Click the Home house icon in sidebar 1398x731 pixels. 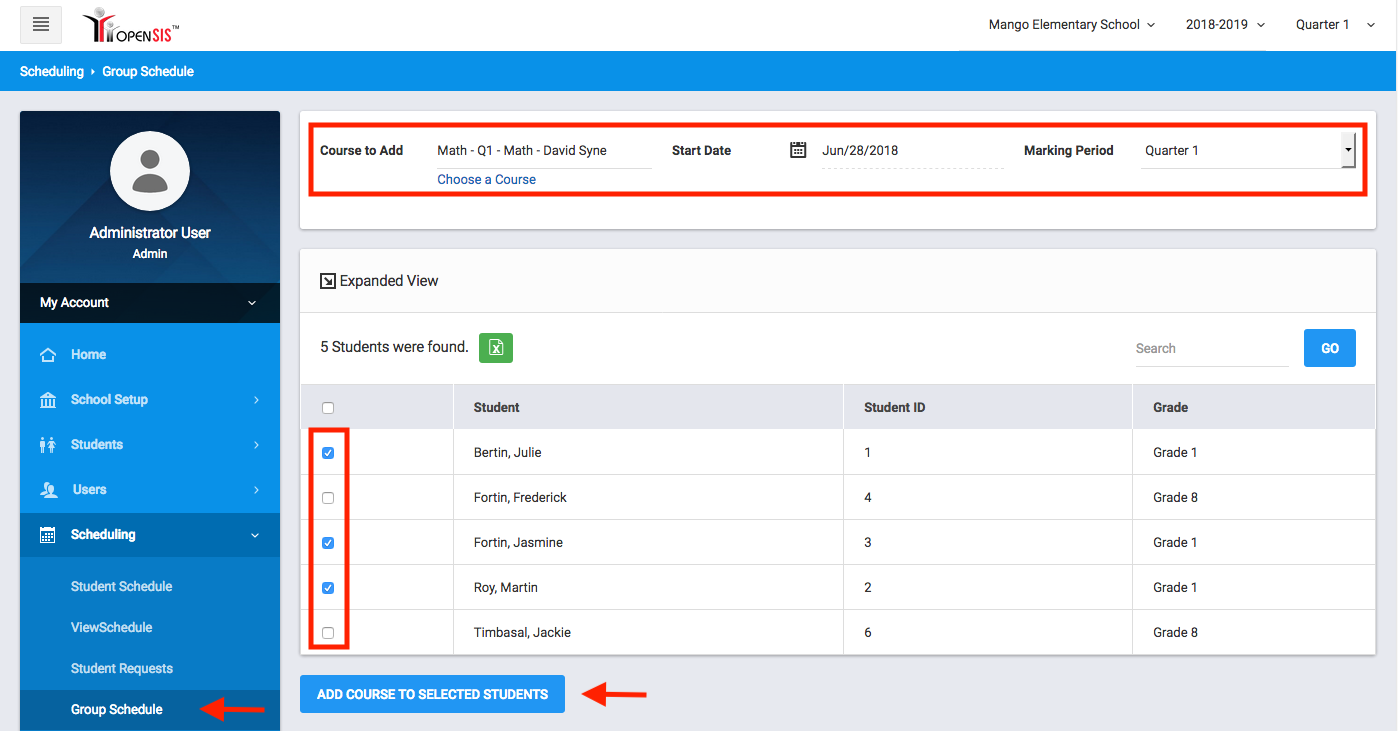(x=48, y=355)
